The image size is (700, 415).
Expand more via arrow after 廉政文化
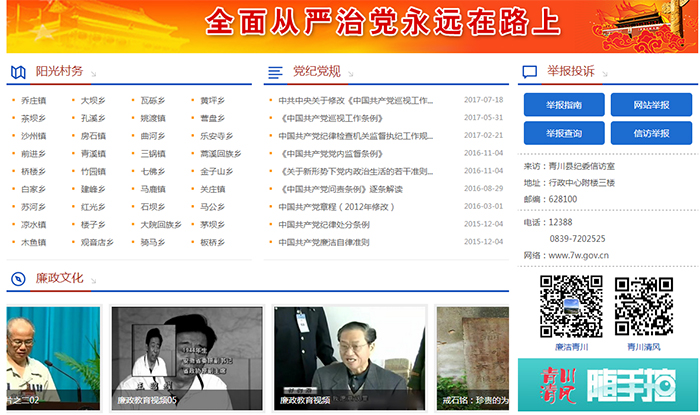pos(91,278)
